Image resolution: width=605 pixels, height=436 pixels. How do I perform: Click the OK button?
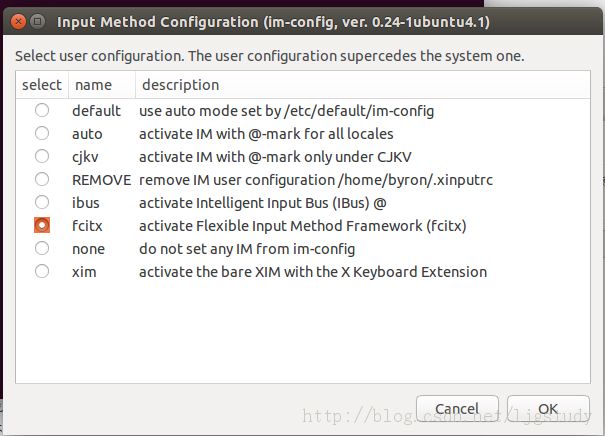click(548, 409)
